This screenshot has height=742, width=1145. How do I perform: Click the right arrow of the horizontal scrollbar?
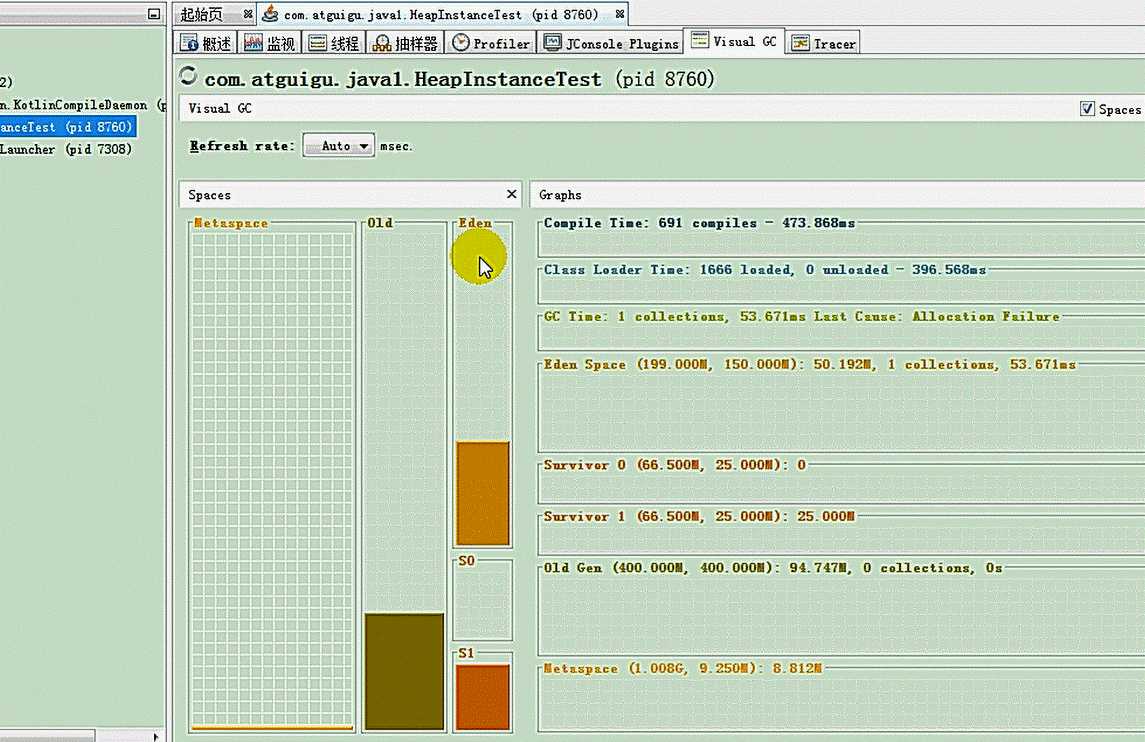(x=156, y=736)
